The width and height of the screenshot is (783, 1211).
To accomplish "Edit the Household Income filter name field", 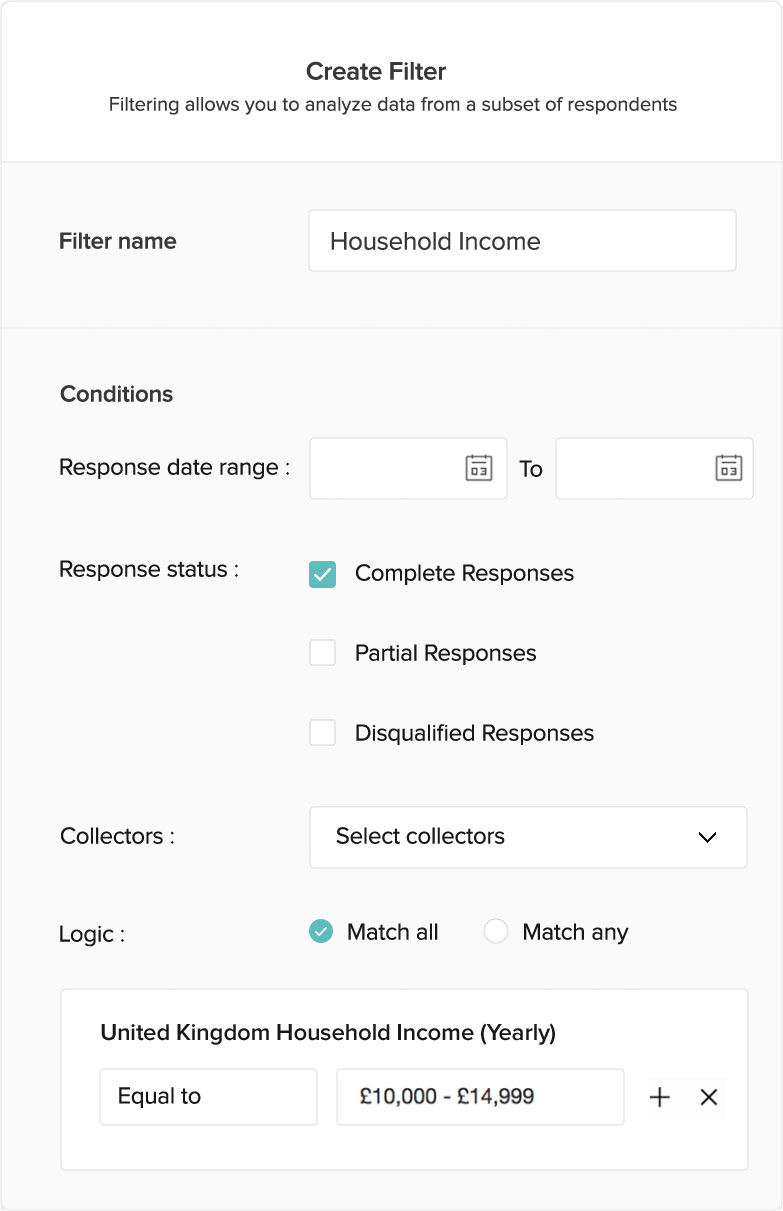I will point(522,241).
